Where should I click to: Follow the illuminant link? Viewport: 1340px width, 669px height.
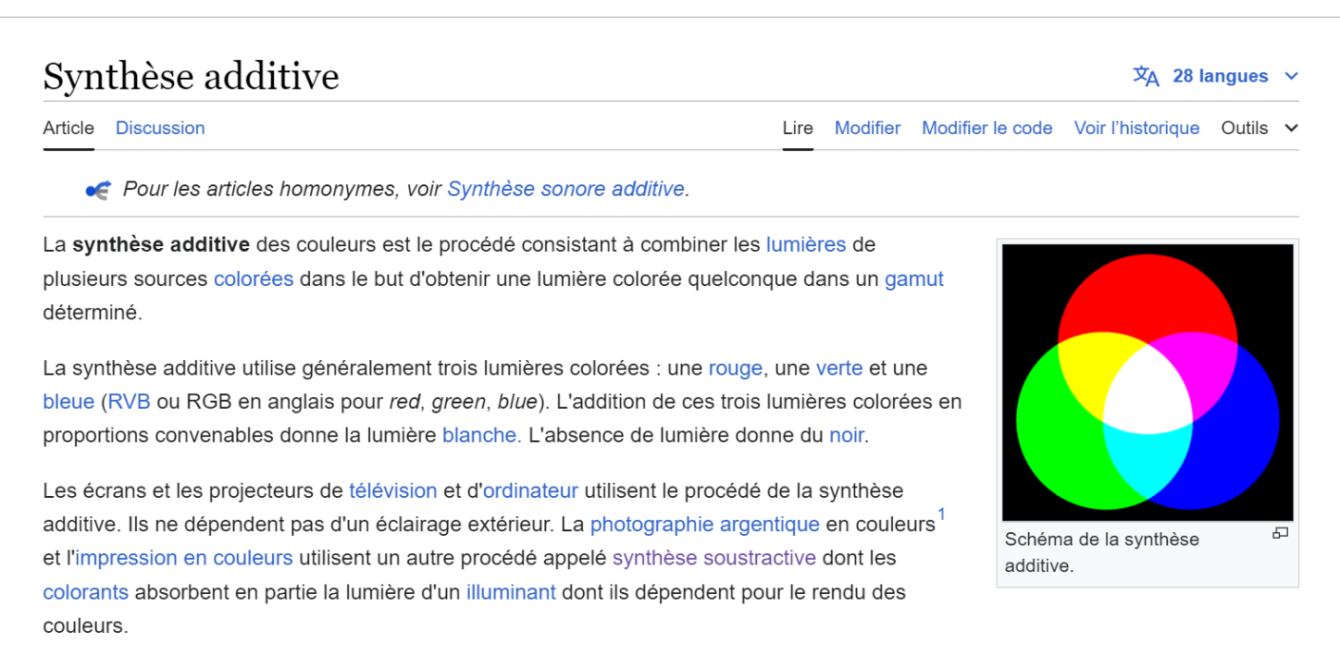(x=510, y=592)
